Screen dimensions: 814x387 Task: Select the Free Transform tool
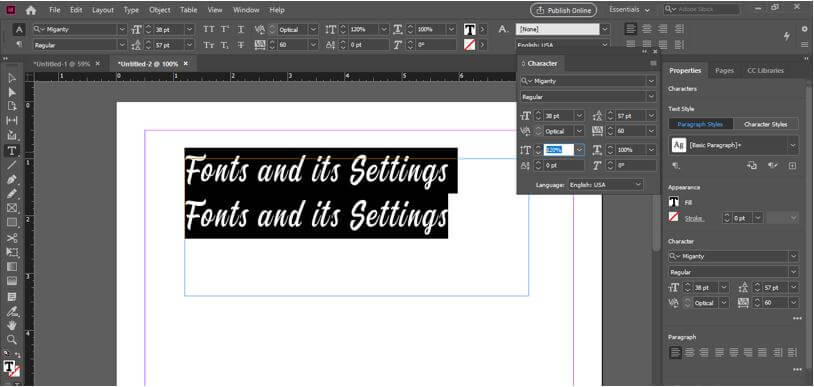[11, 252]
